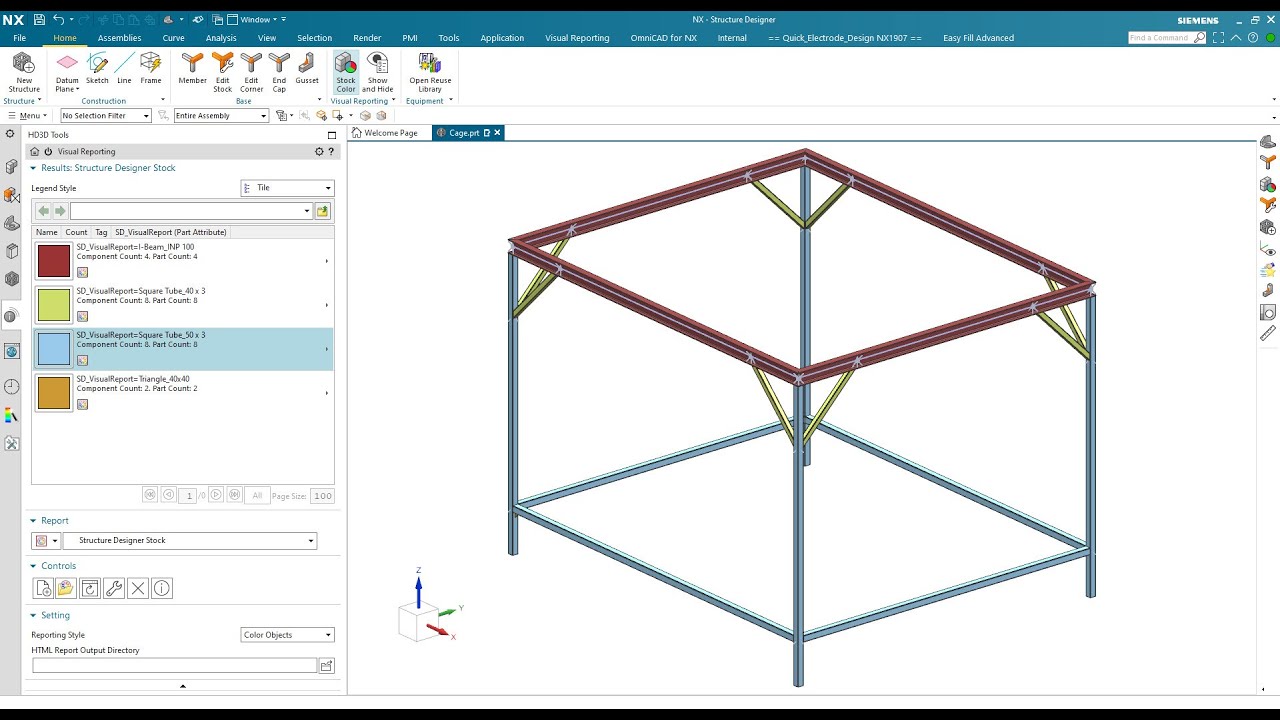Toggle Visual Reporting power button

47,151
